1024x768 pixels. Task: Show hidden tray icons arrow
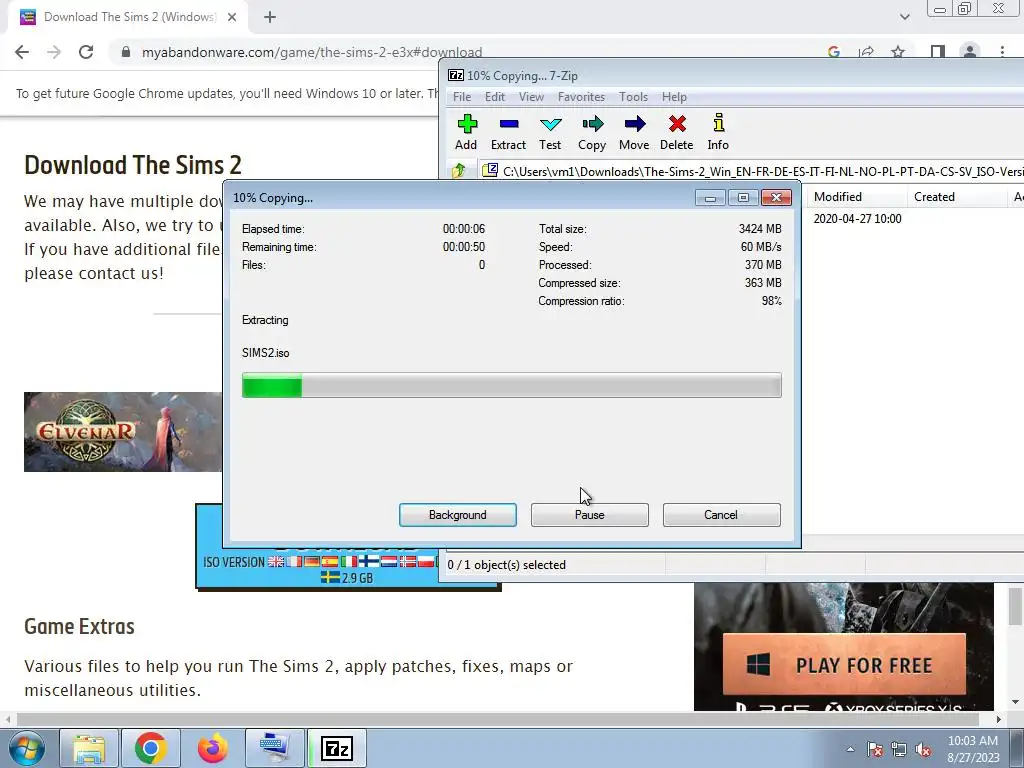[850, 749]
